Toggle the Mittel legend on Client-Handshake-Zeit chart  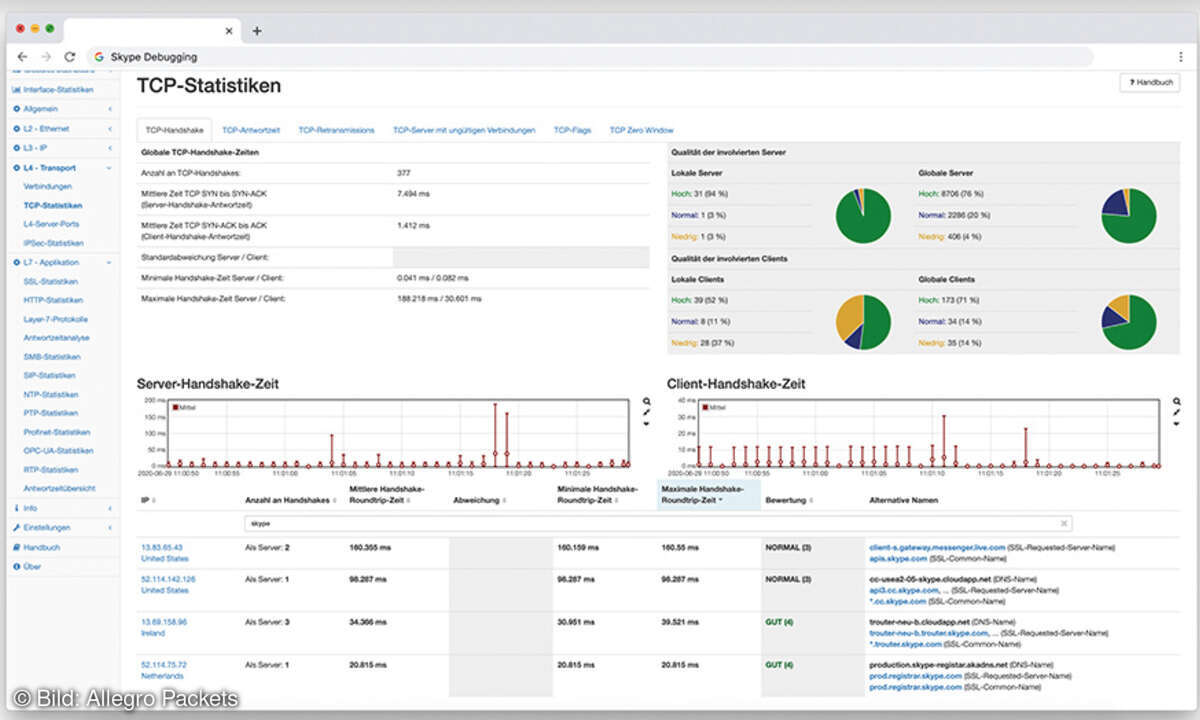[x=715, y=407]
